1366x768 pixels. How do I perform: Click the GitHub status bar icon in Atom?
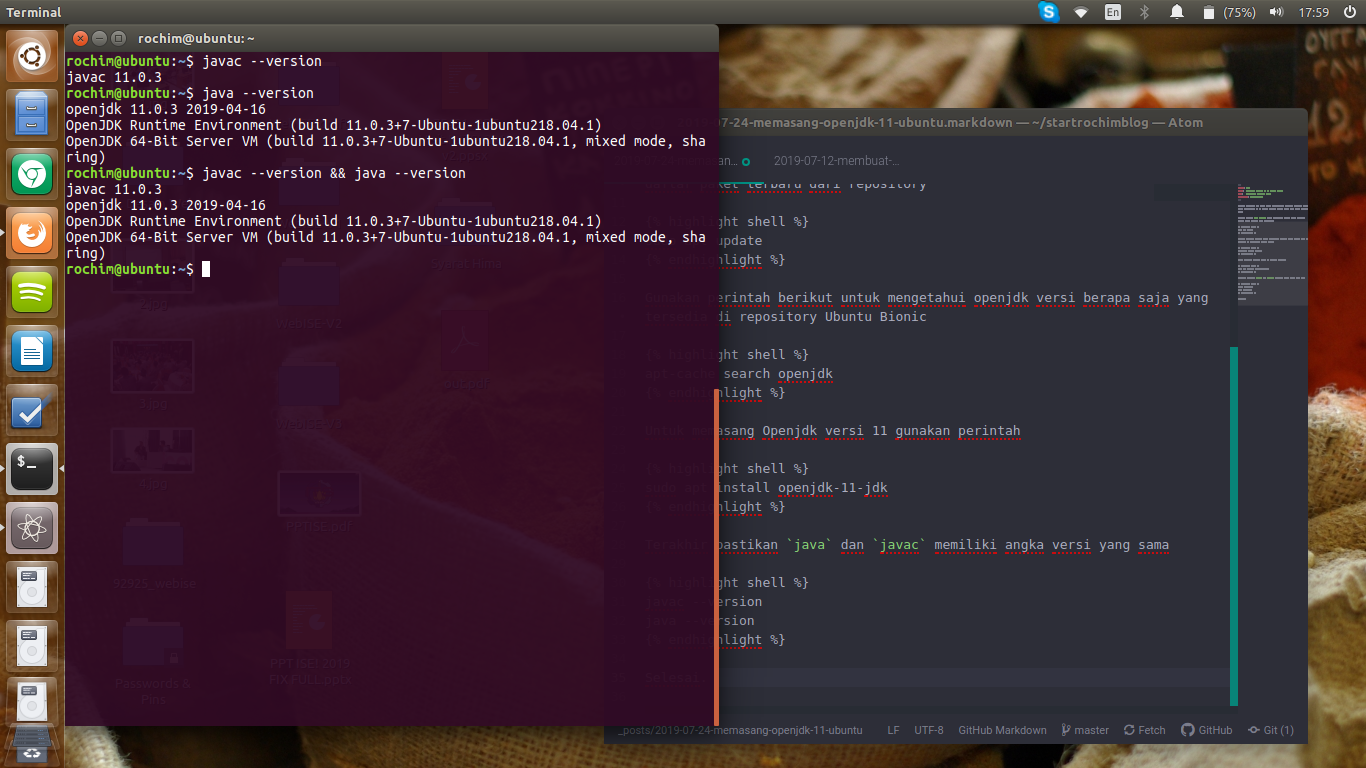point(1206,730)
